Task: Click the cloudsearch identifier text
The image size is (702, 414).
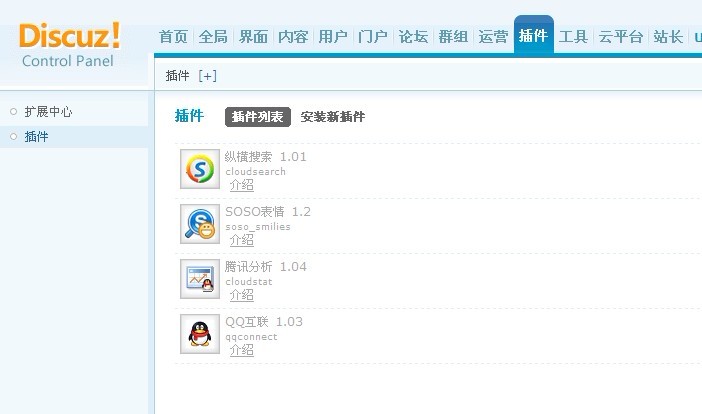Action: tap(256, 171)
